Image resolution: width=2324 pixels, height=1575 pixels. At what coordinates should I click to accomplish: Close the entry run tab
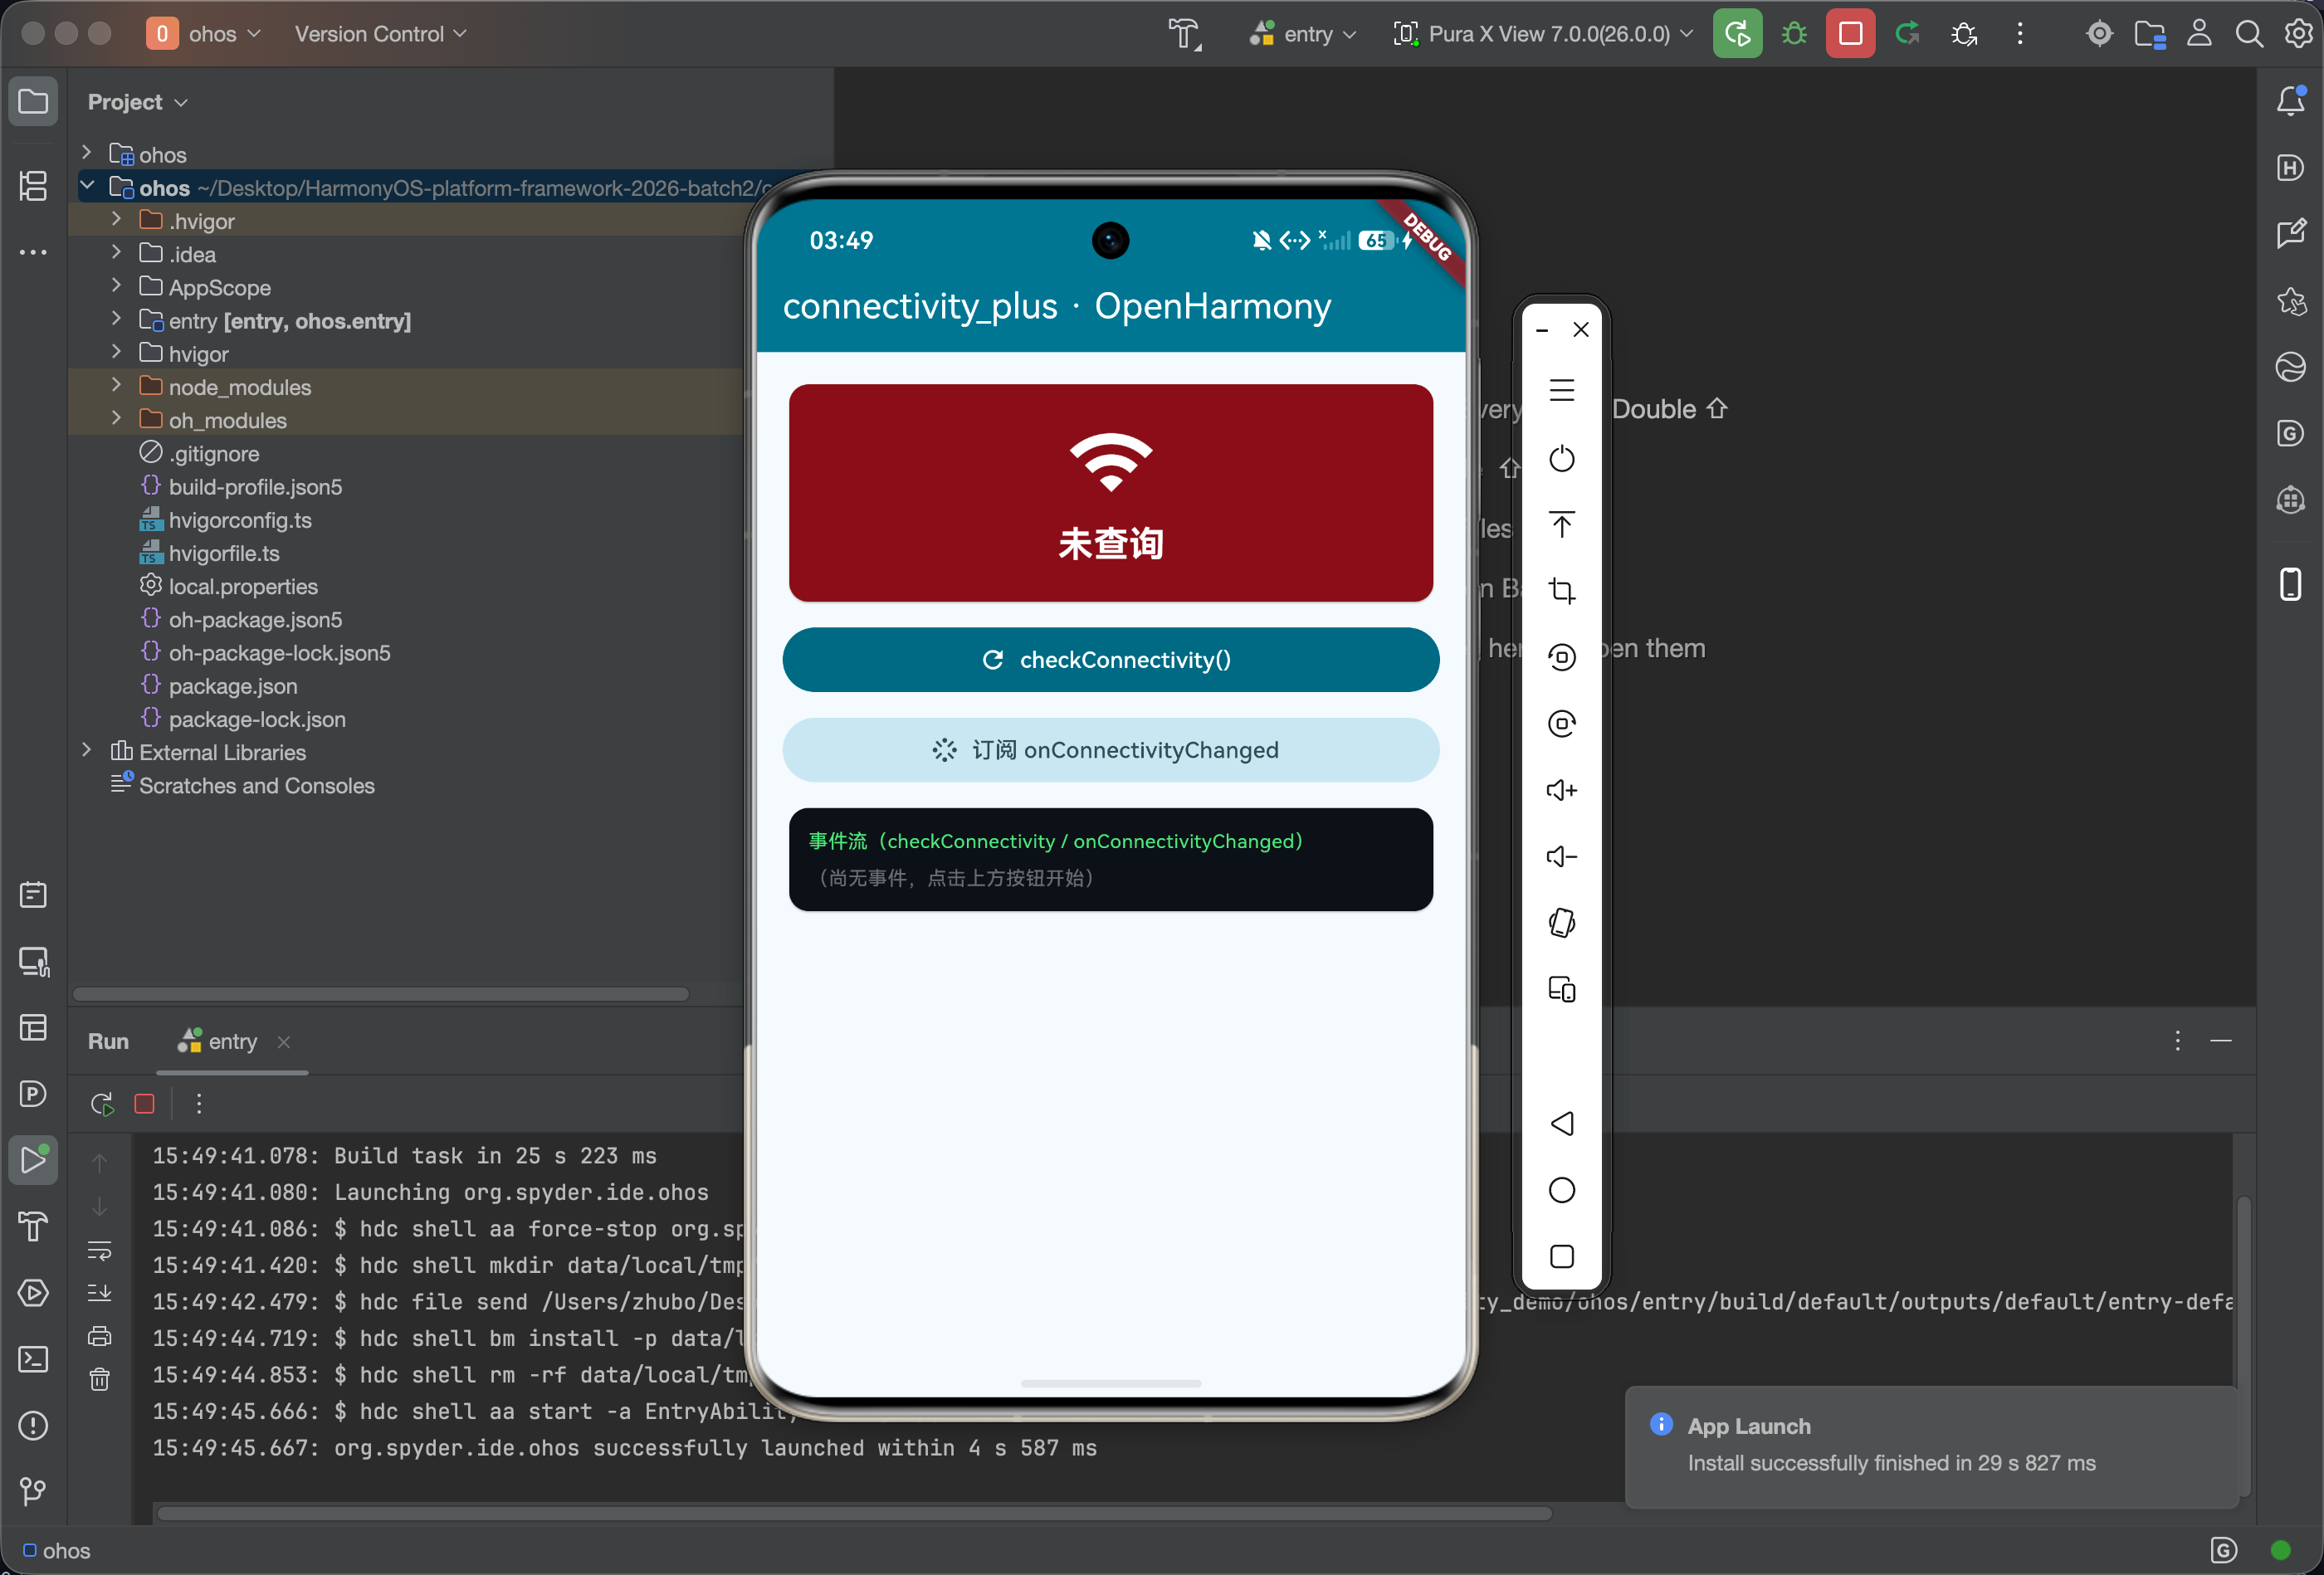pyautogui.click(x=284, y=1042)
